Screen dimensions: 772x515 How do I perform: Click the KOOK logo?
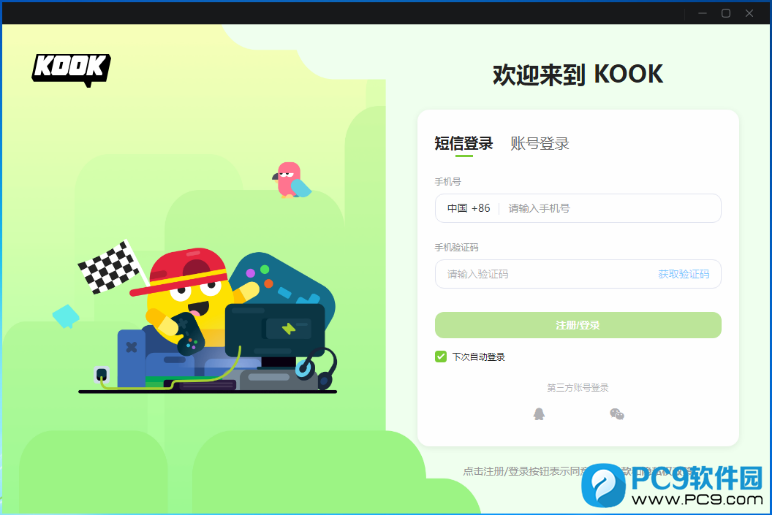(x=71, y=70)
